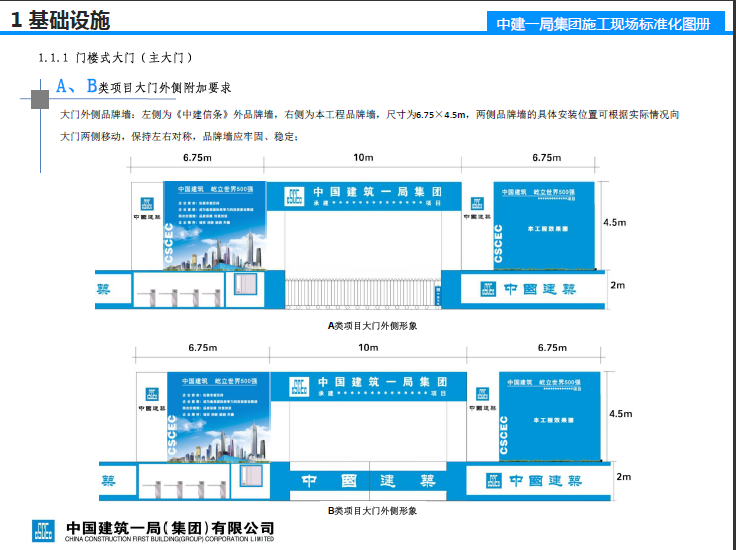Click the turnstile row in B类 diagram

point(184,489)
